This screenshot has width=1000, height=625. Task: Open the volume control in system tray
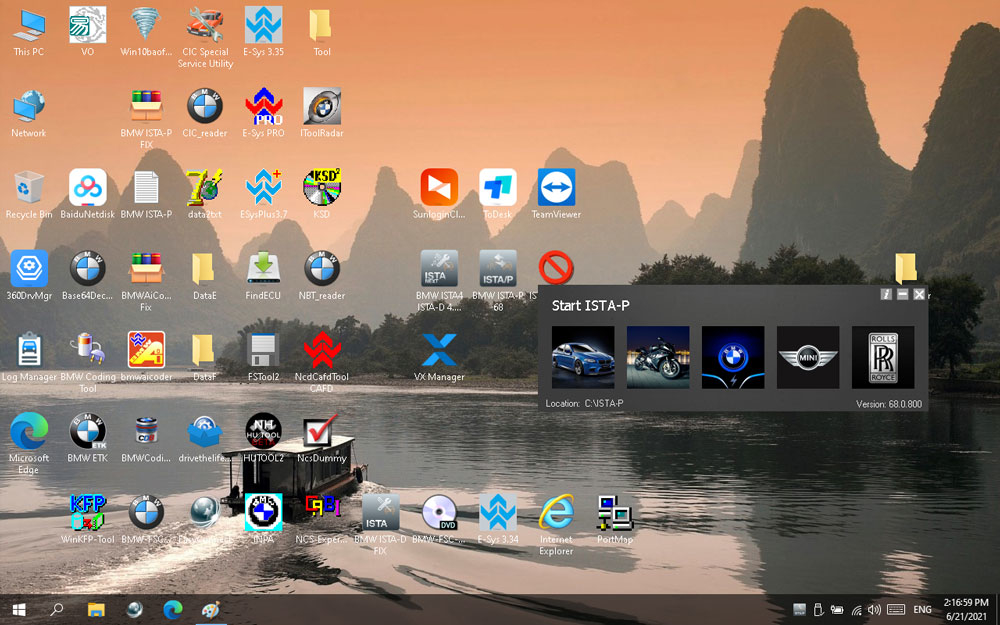[x=874, y=609]
